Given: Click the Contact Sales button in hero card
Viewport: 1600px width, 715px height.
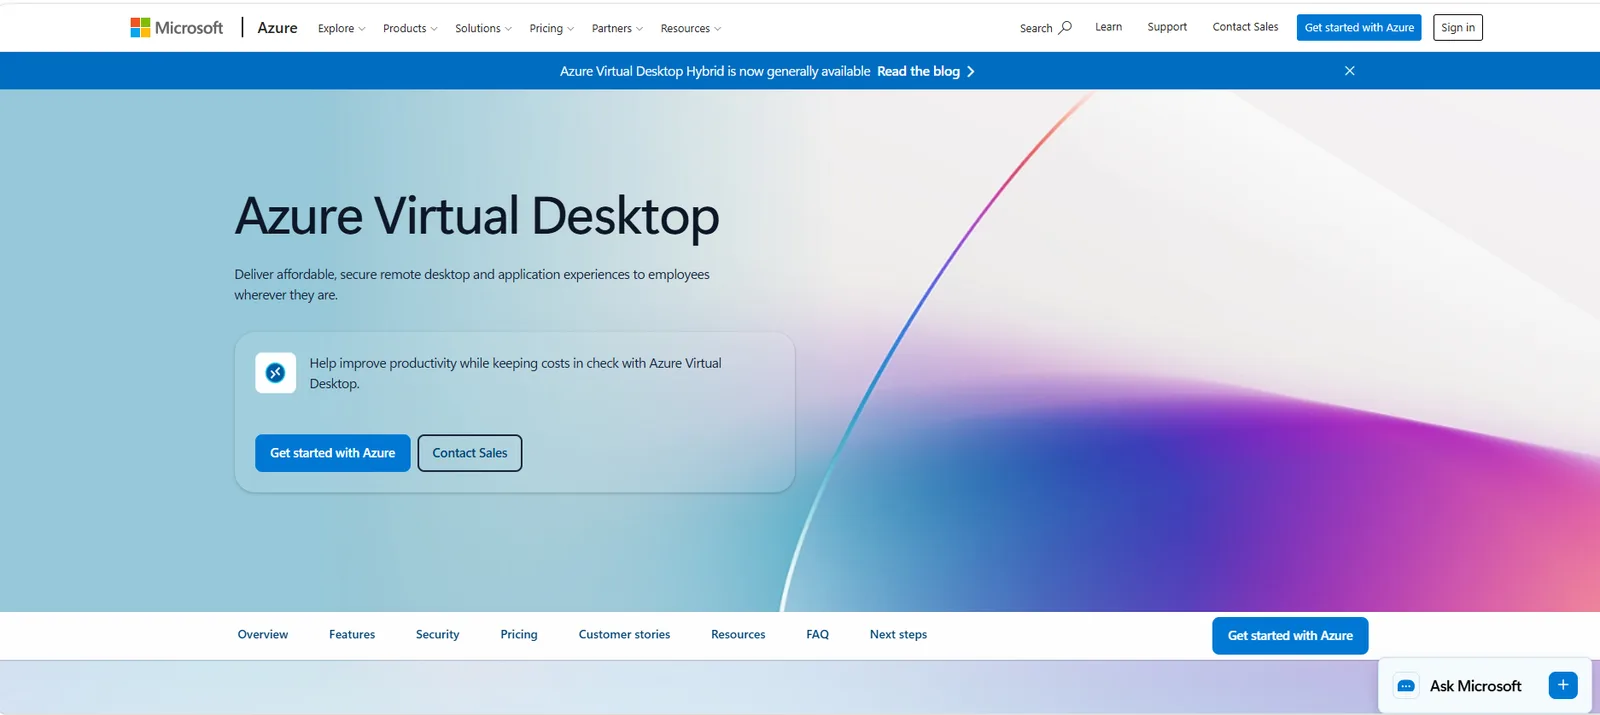Looking at the screenshot, I should [x=470, y=453].
